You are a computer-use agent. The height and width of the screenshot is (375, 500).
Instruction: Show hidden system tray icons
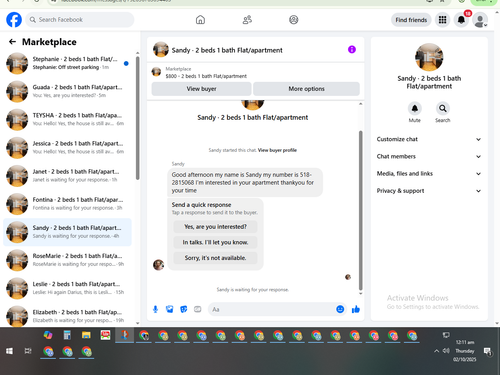point(436,351)
